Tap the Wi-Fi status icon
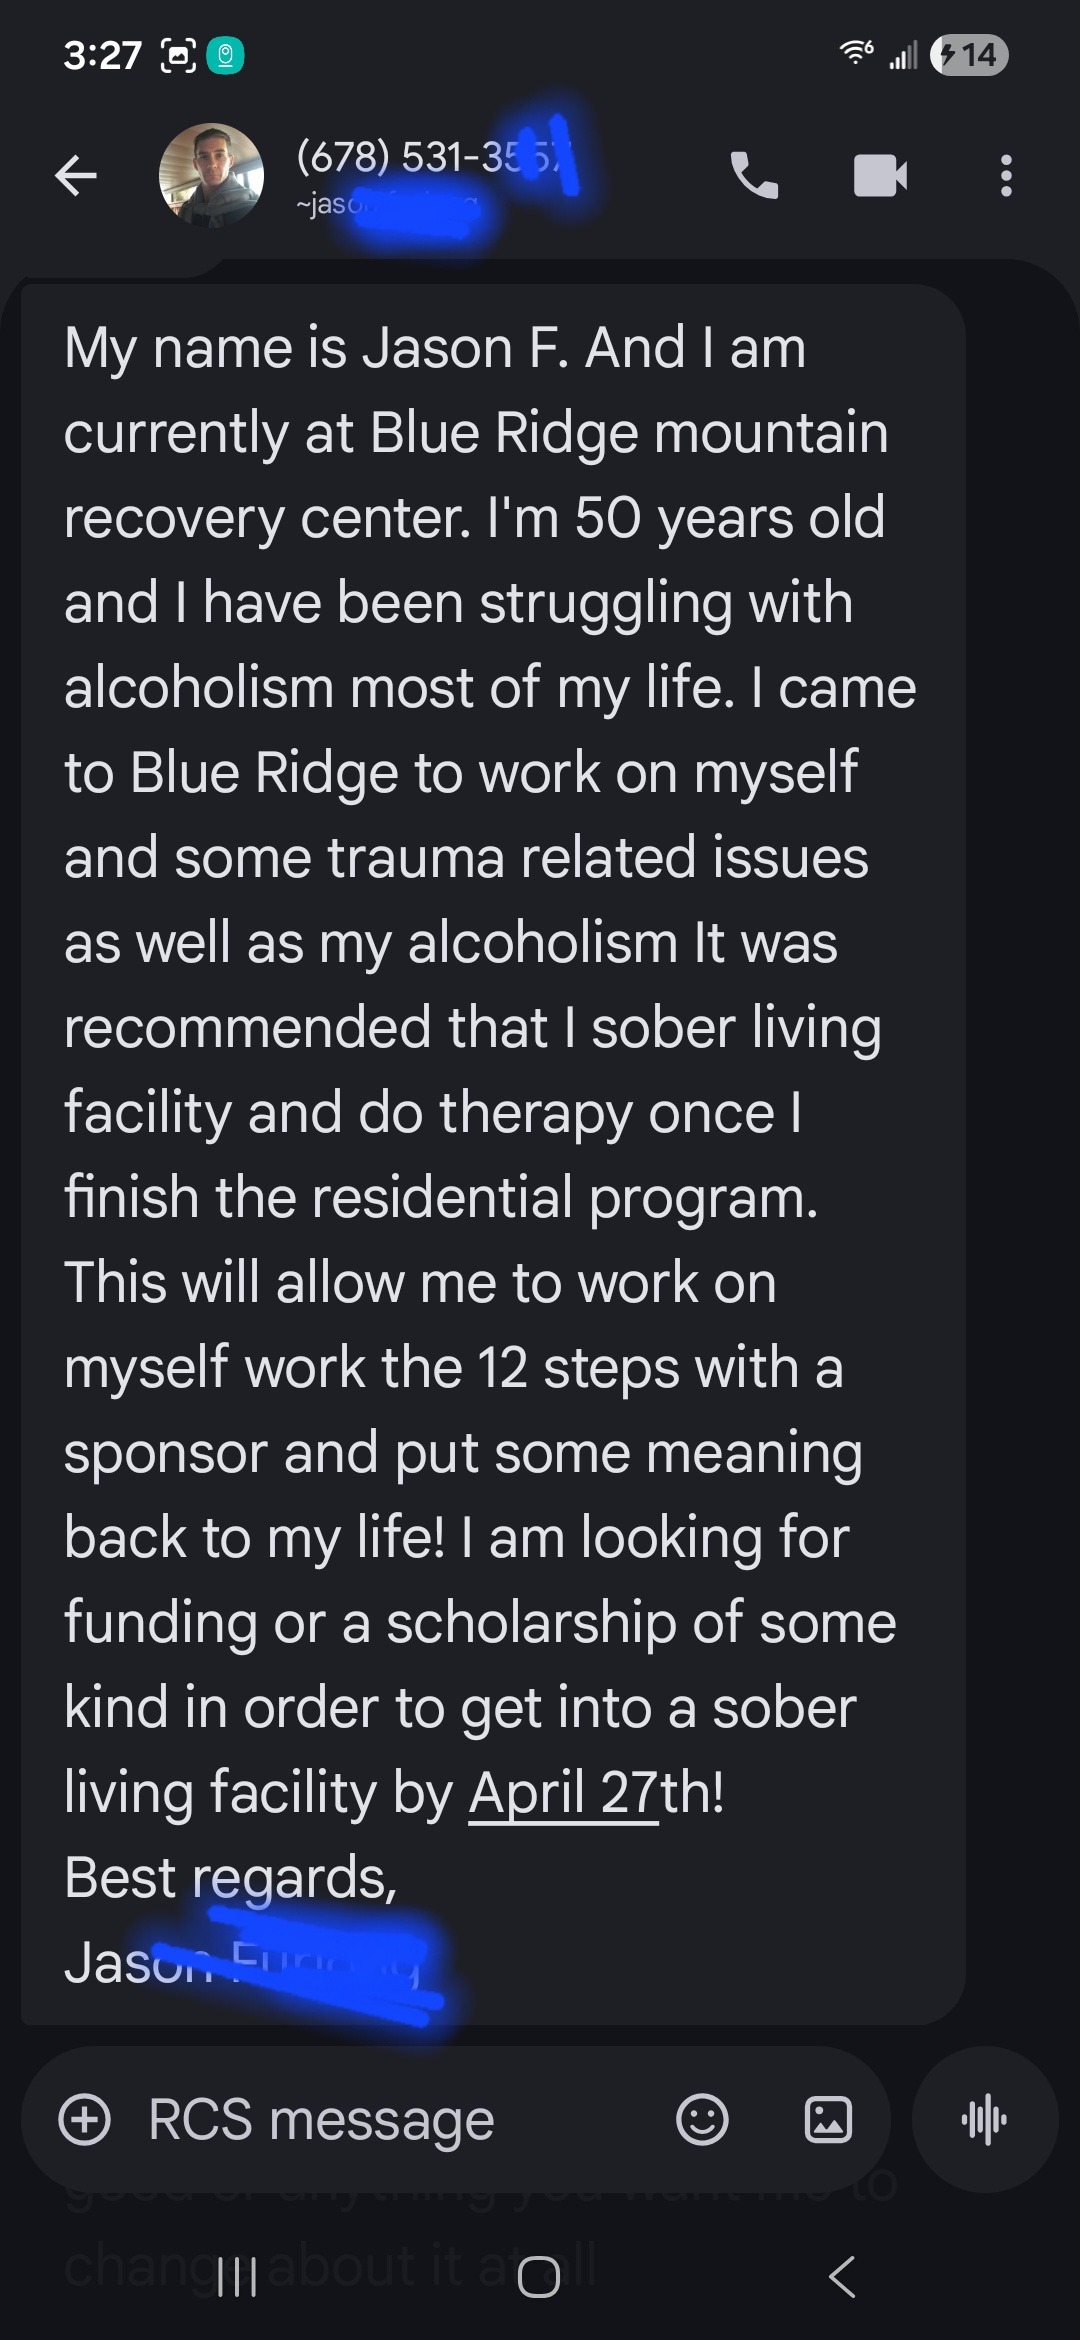Screen dimensions: 1080x2340 (857, 54)
